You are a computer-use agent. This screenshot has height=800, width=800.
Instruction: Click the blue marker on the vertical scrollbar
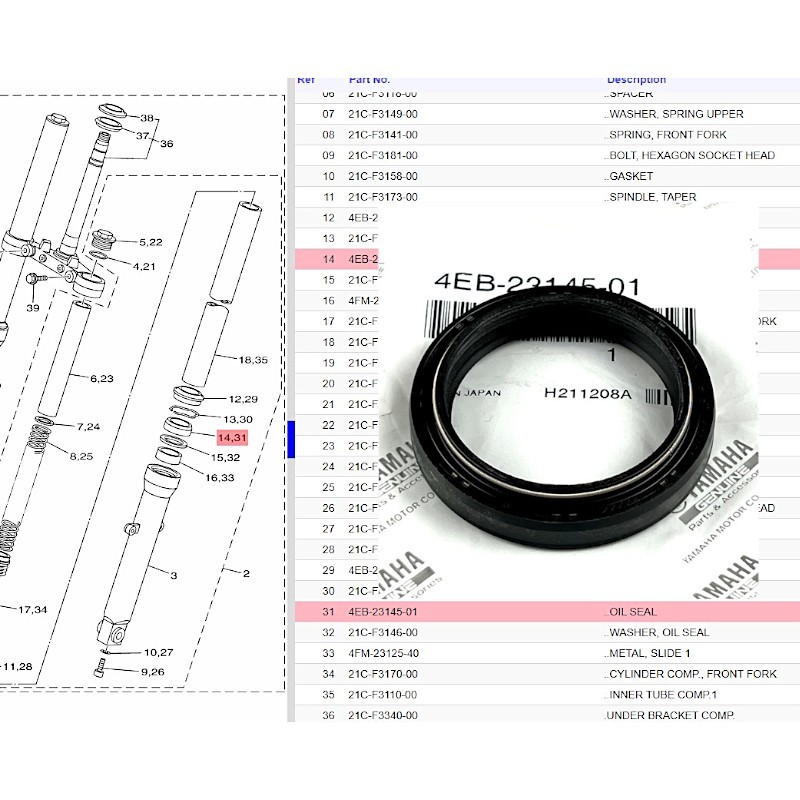pyautogui.click(x=291, y=439)
